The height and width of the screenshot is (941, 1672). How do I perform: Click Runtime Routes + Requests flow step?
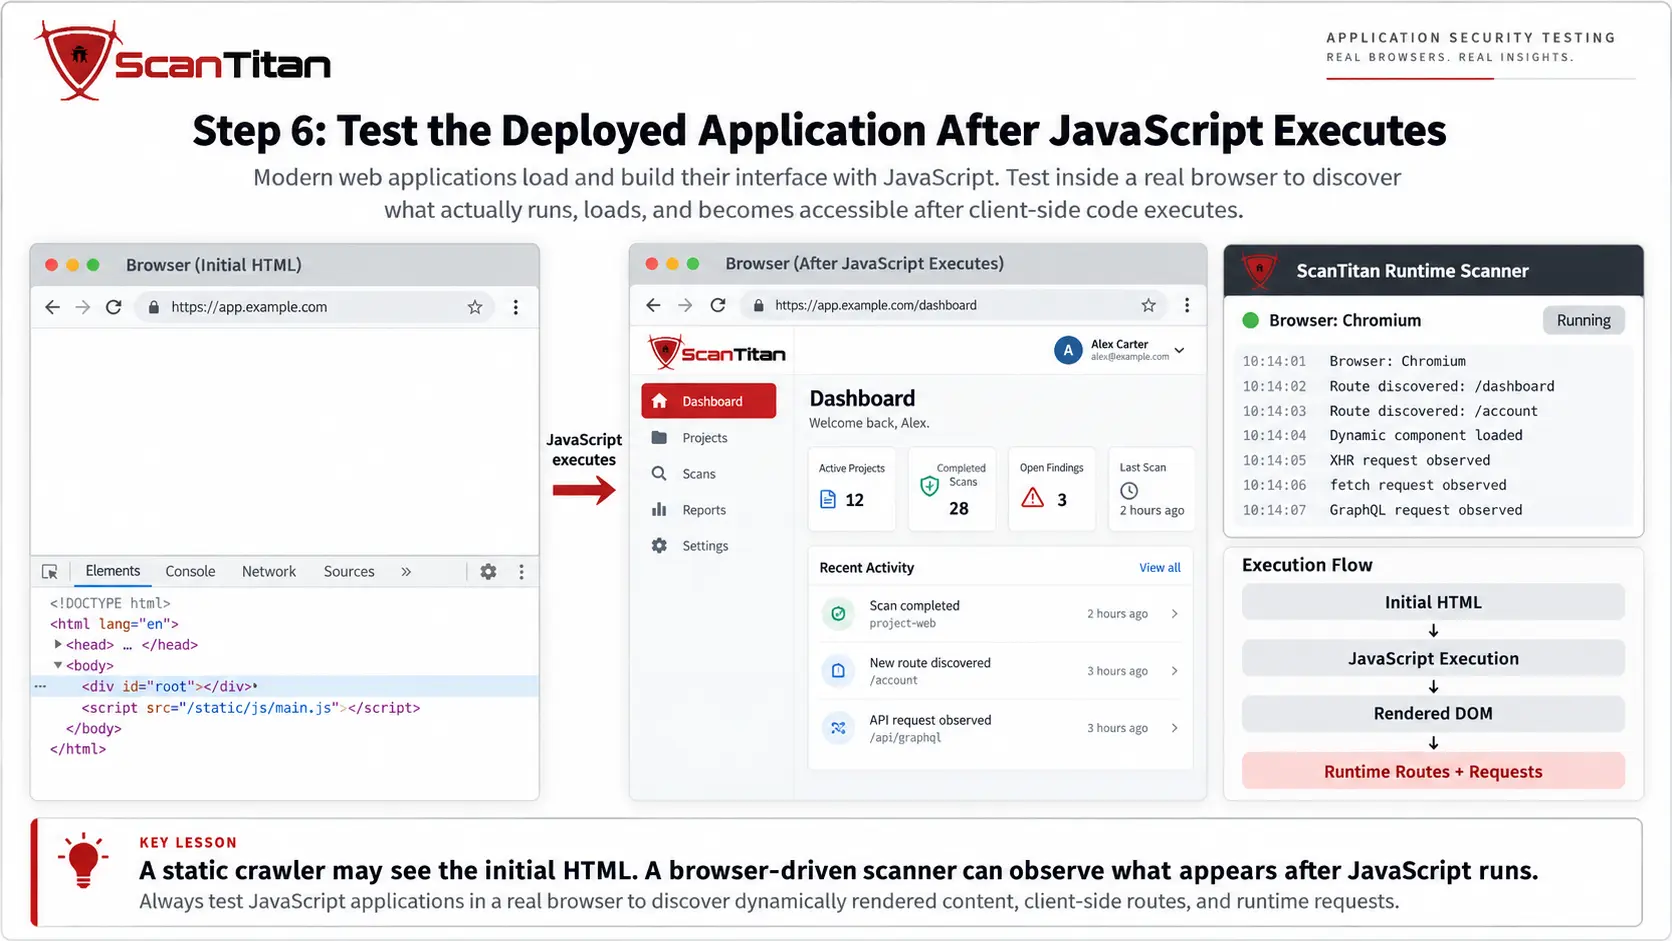(x=1433, y=771)
